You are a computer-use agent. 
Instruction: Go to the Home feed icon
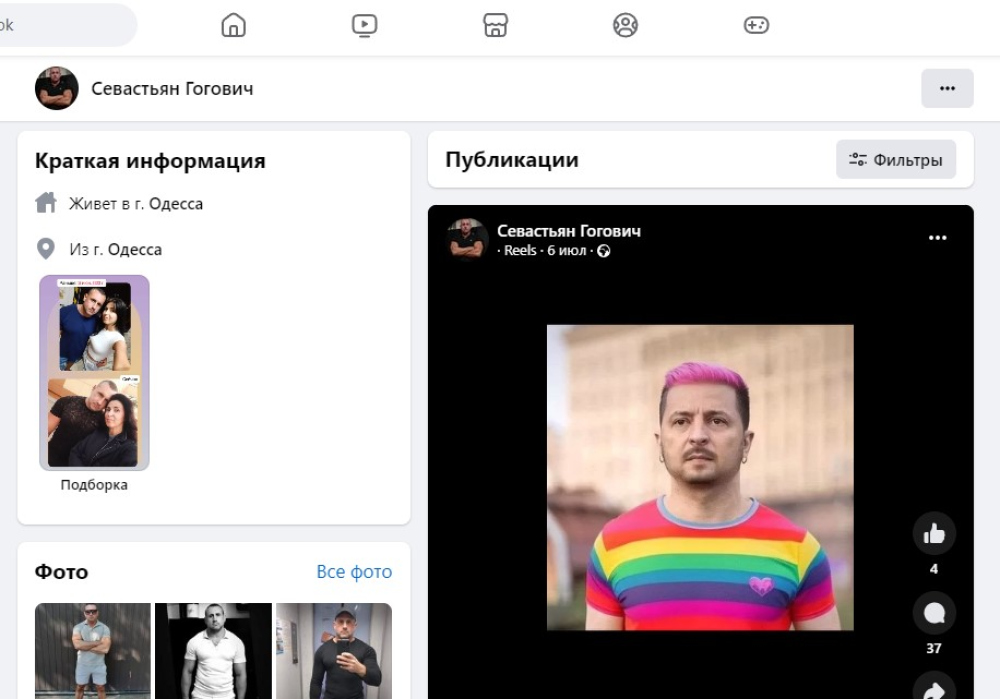point(233,25)
